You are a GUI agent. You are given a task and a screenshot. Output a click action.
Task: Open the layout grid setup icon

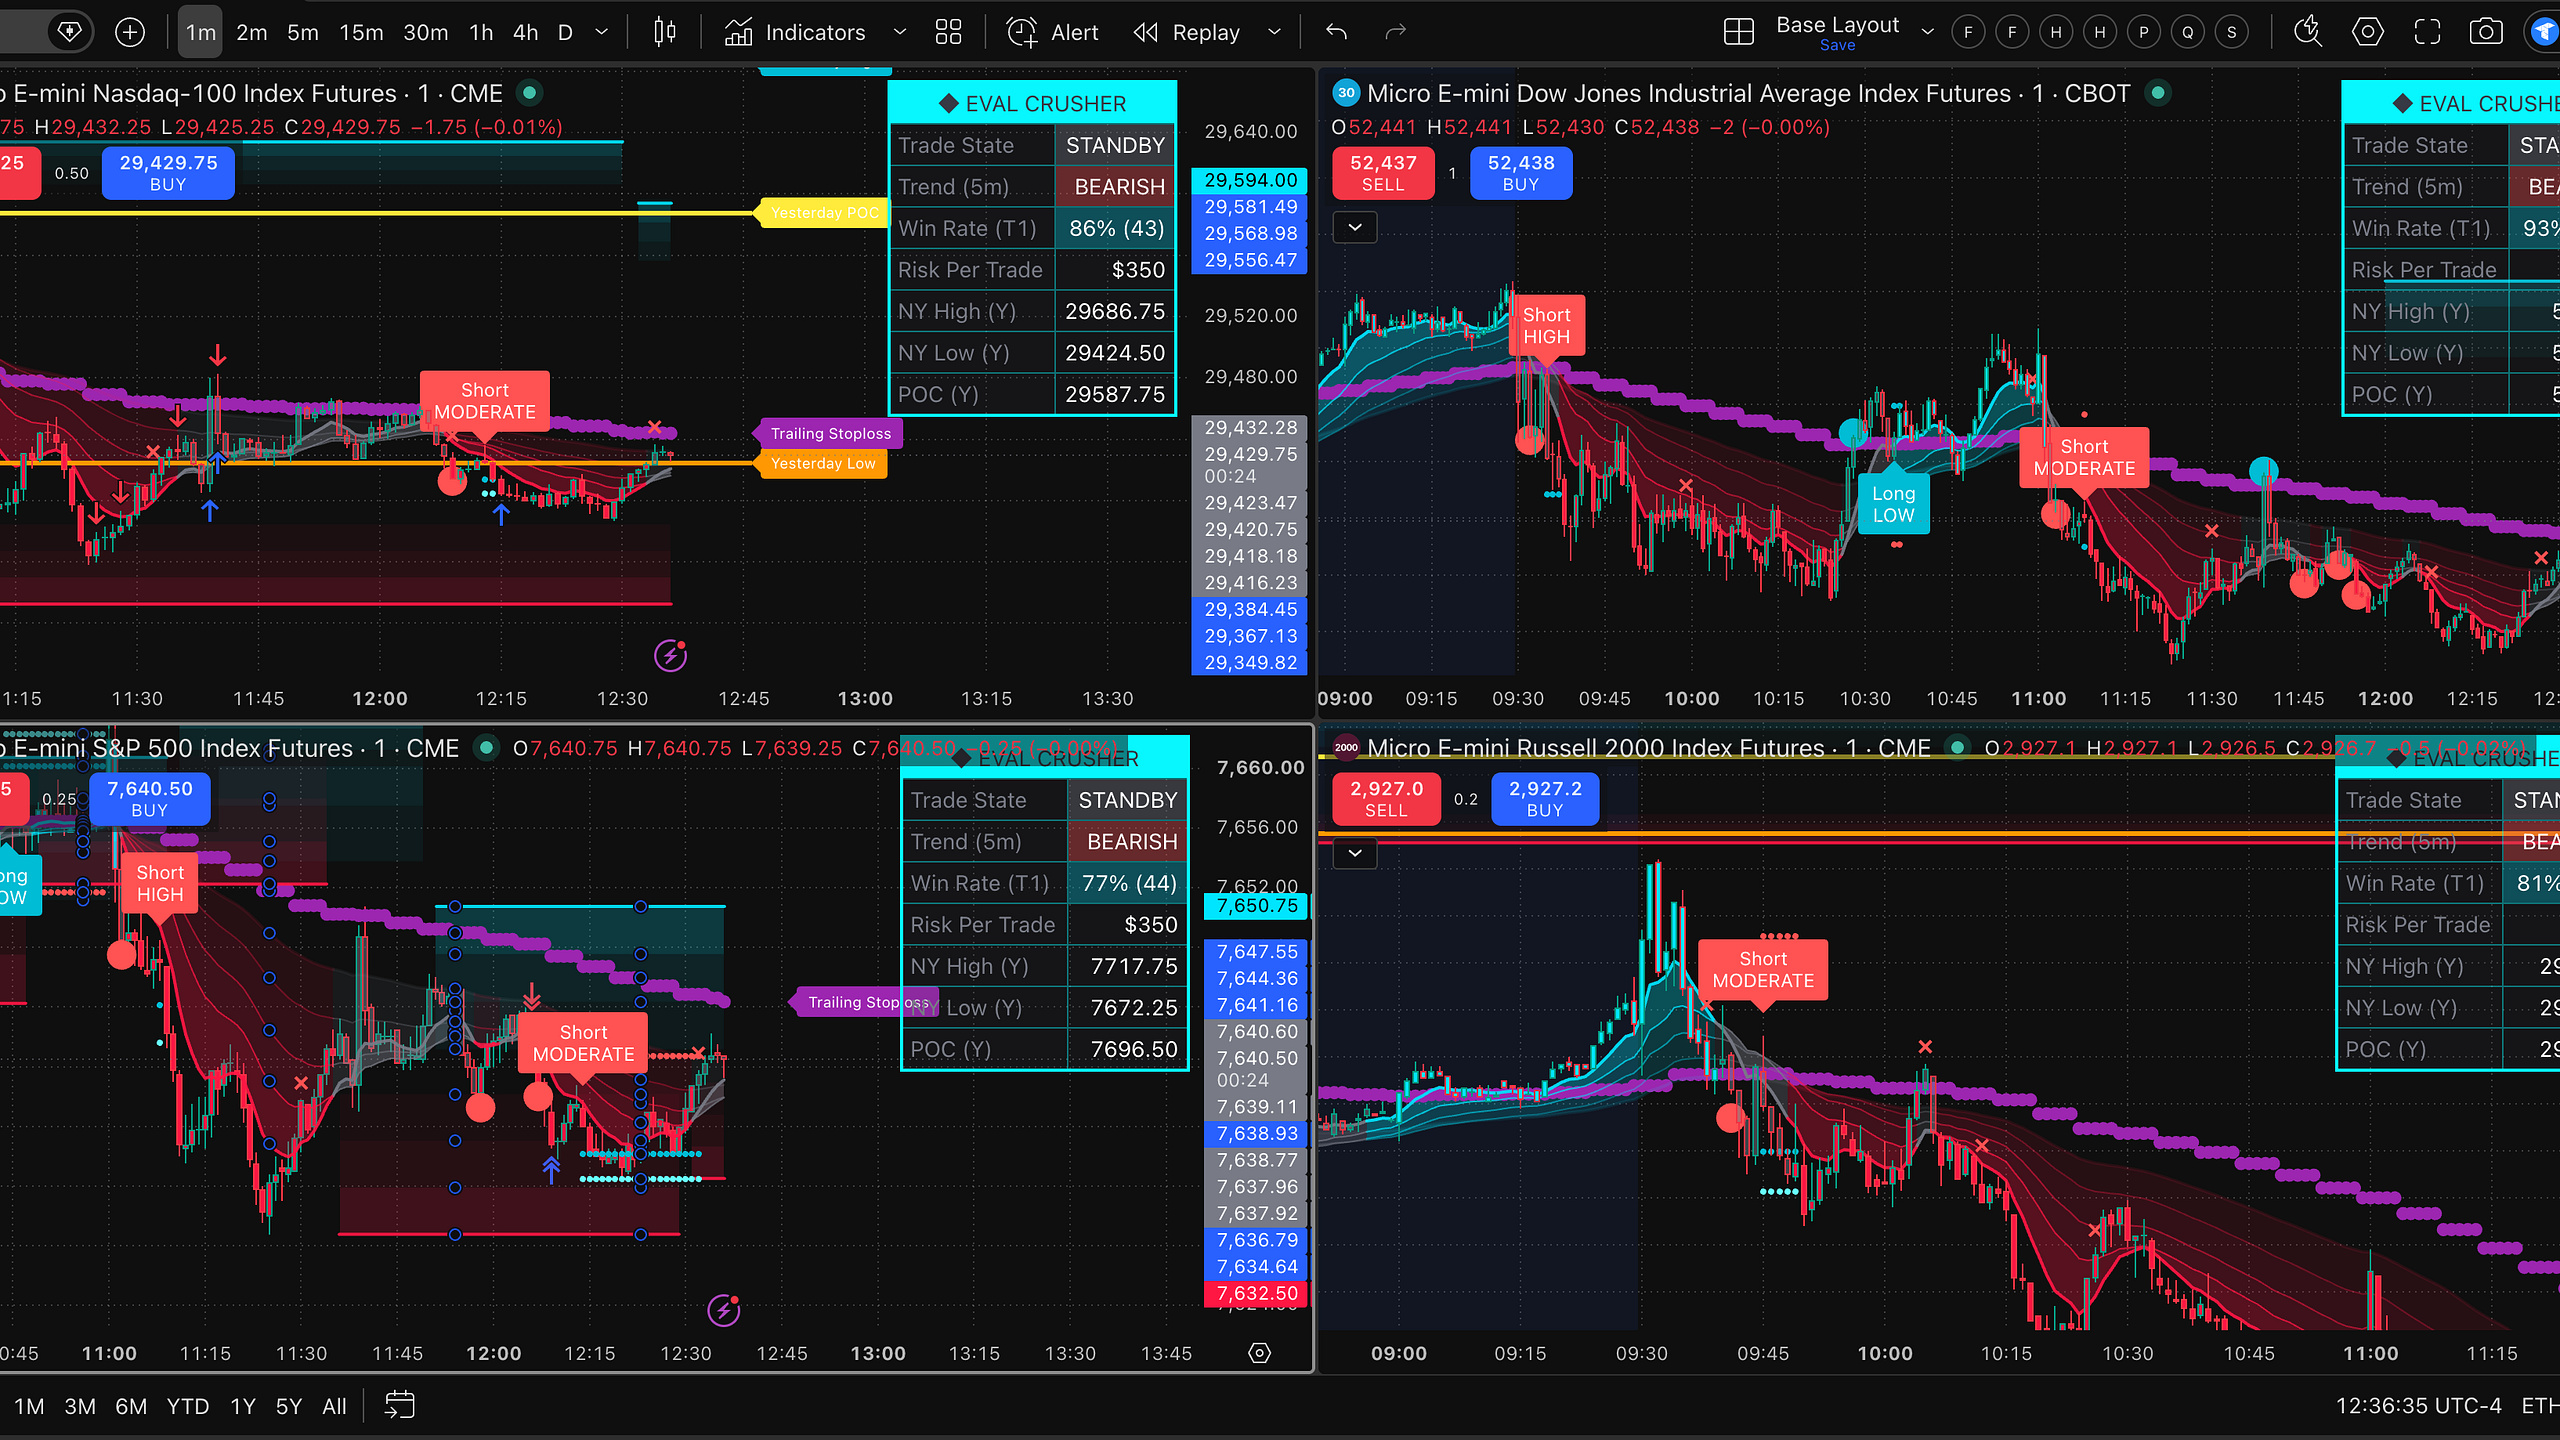(1739, 32)
